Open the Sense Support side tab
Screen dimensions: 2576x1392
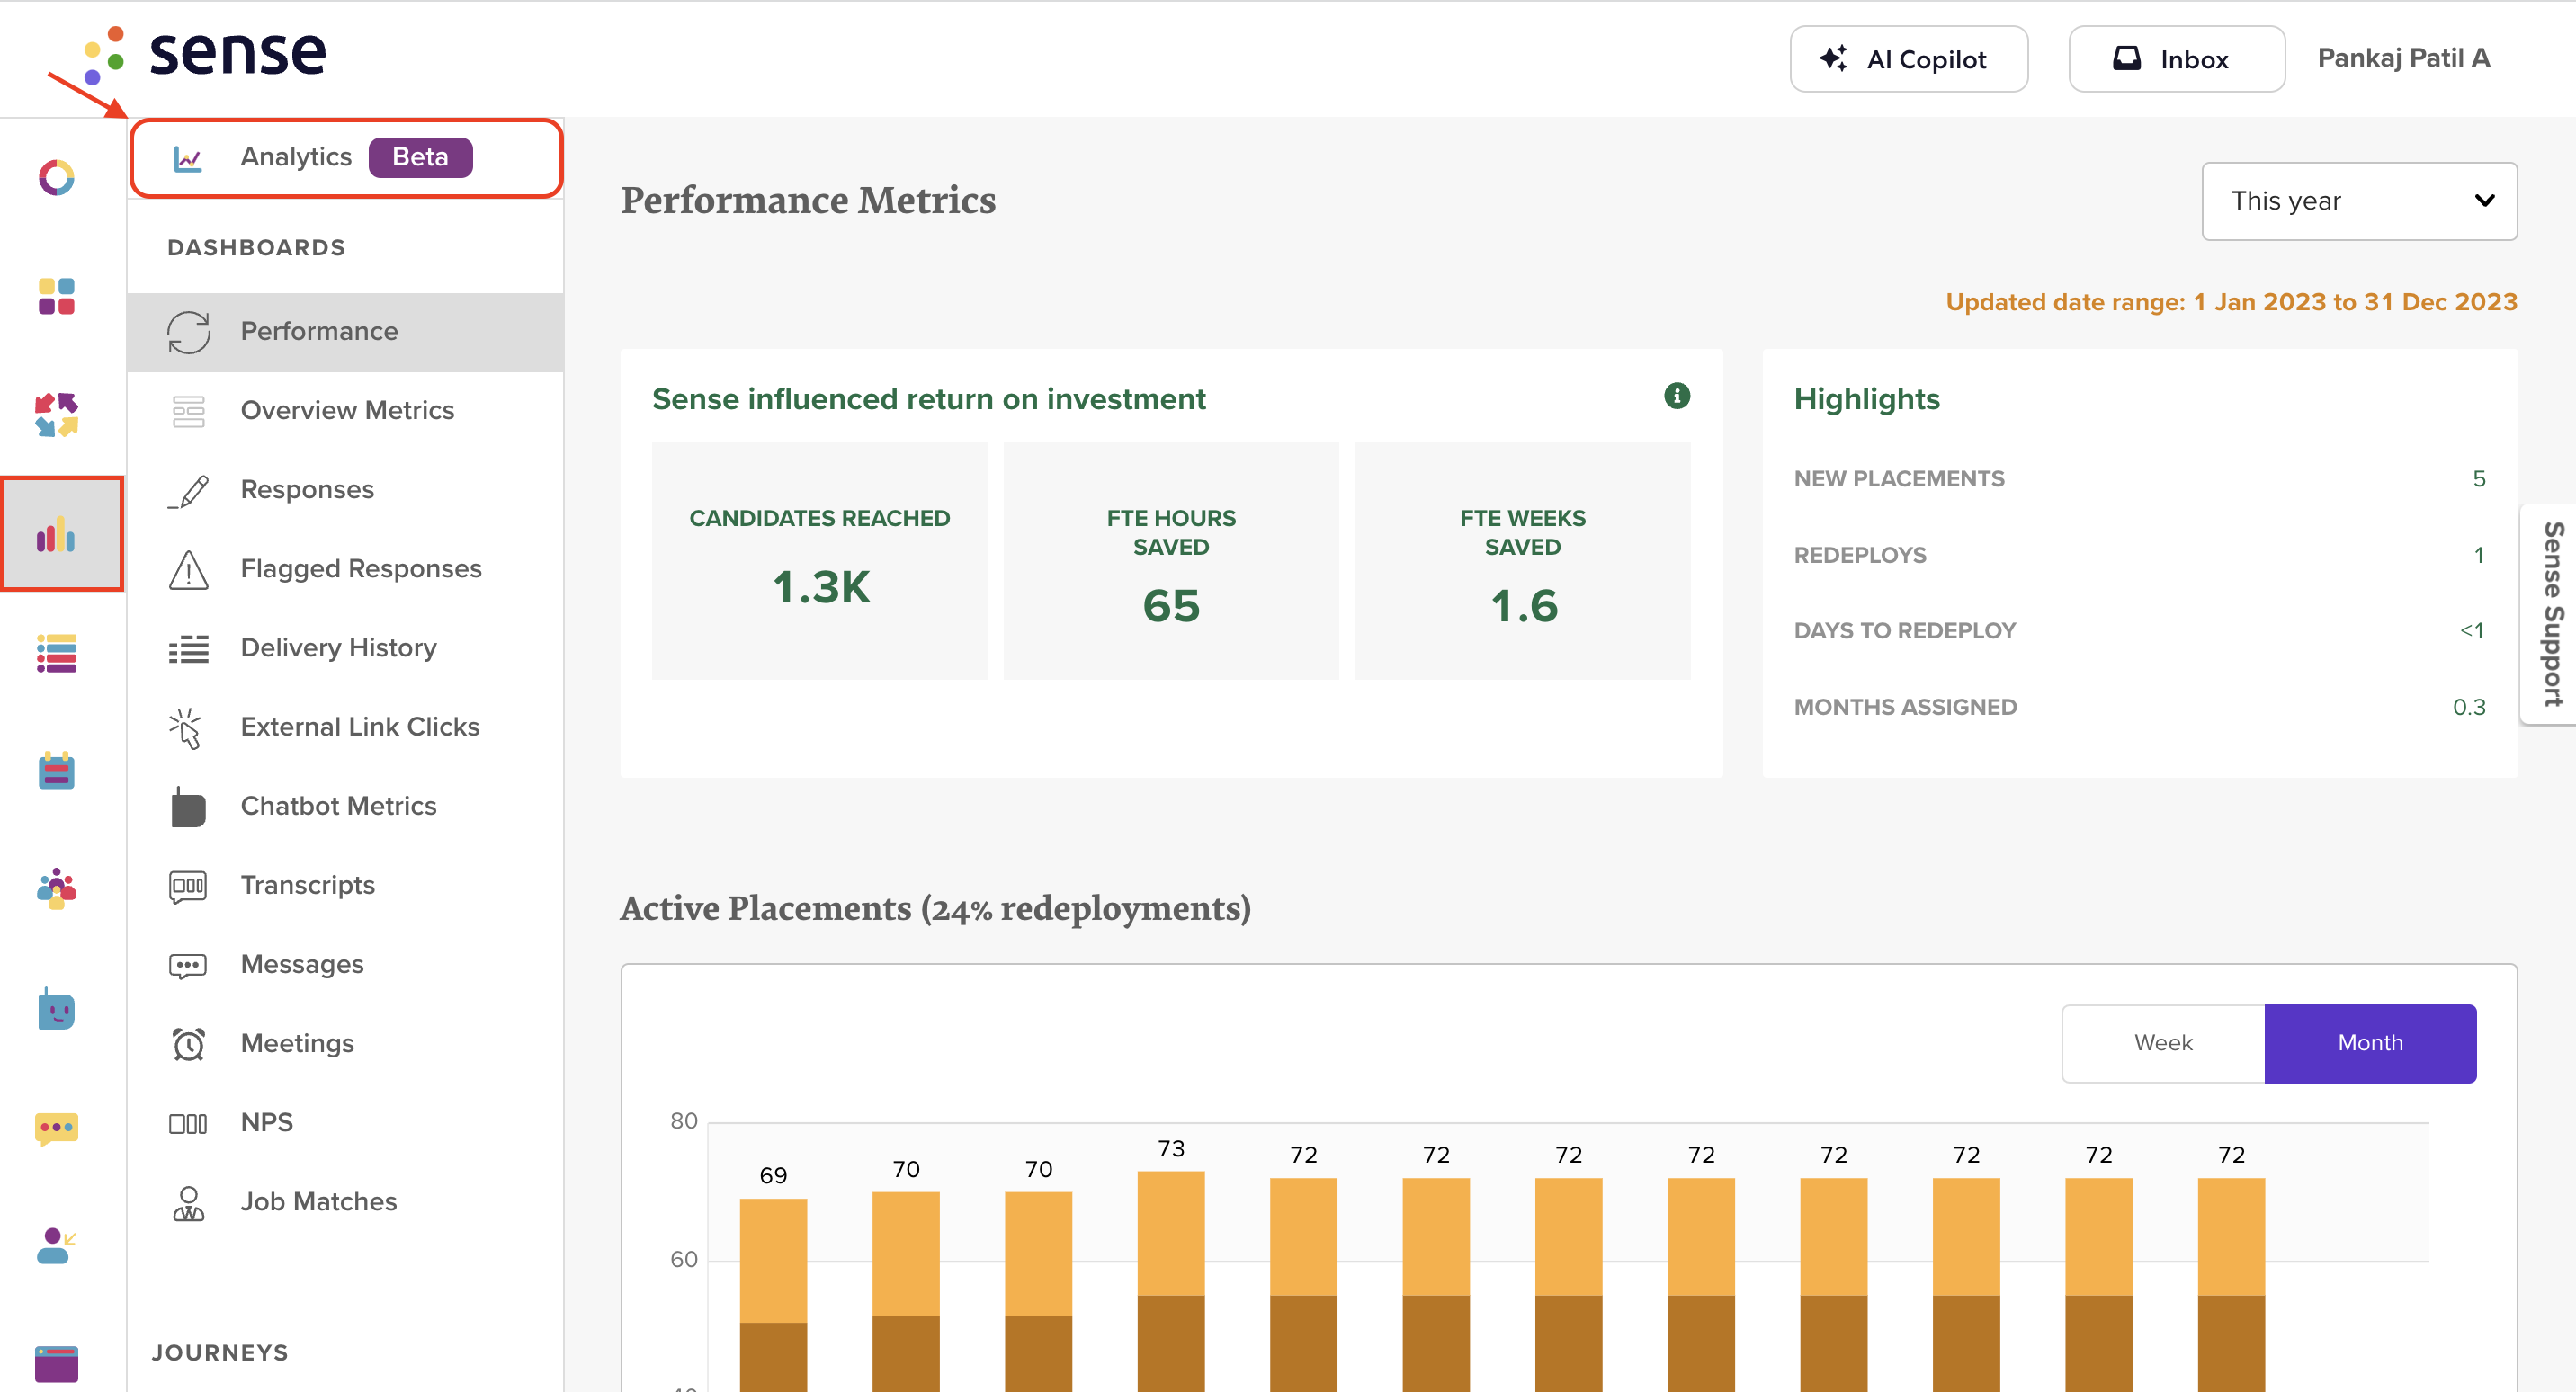[x=2551, y=614]
